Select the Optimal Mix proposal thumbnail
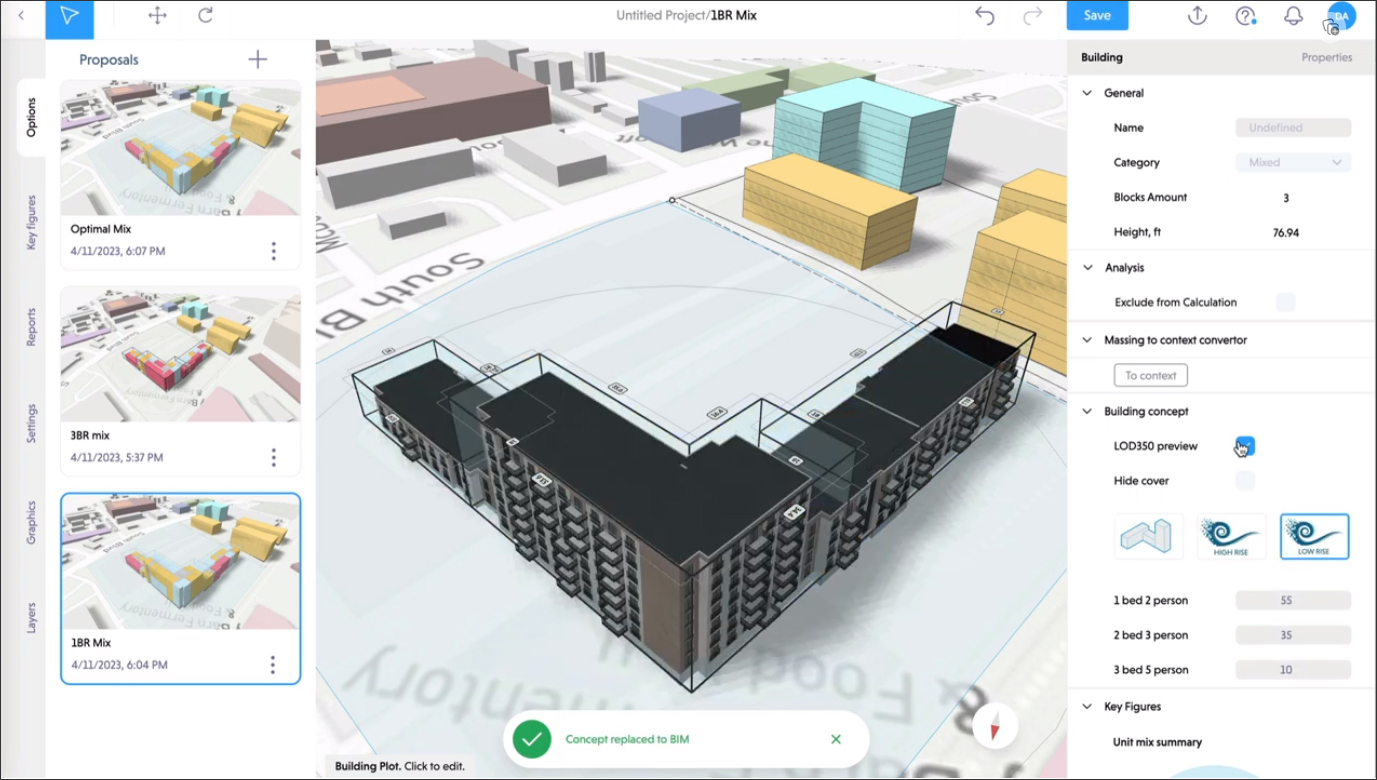The image size is (1377, 780). coord(180,148)
